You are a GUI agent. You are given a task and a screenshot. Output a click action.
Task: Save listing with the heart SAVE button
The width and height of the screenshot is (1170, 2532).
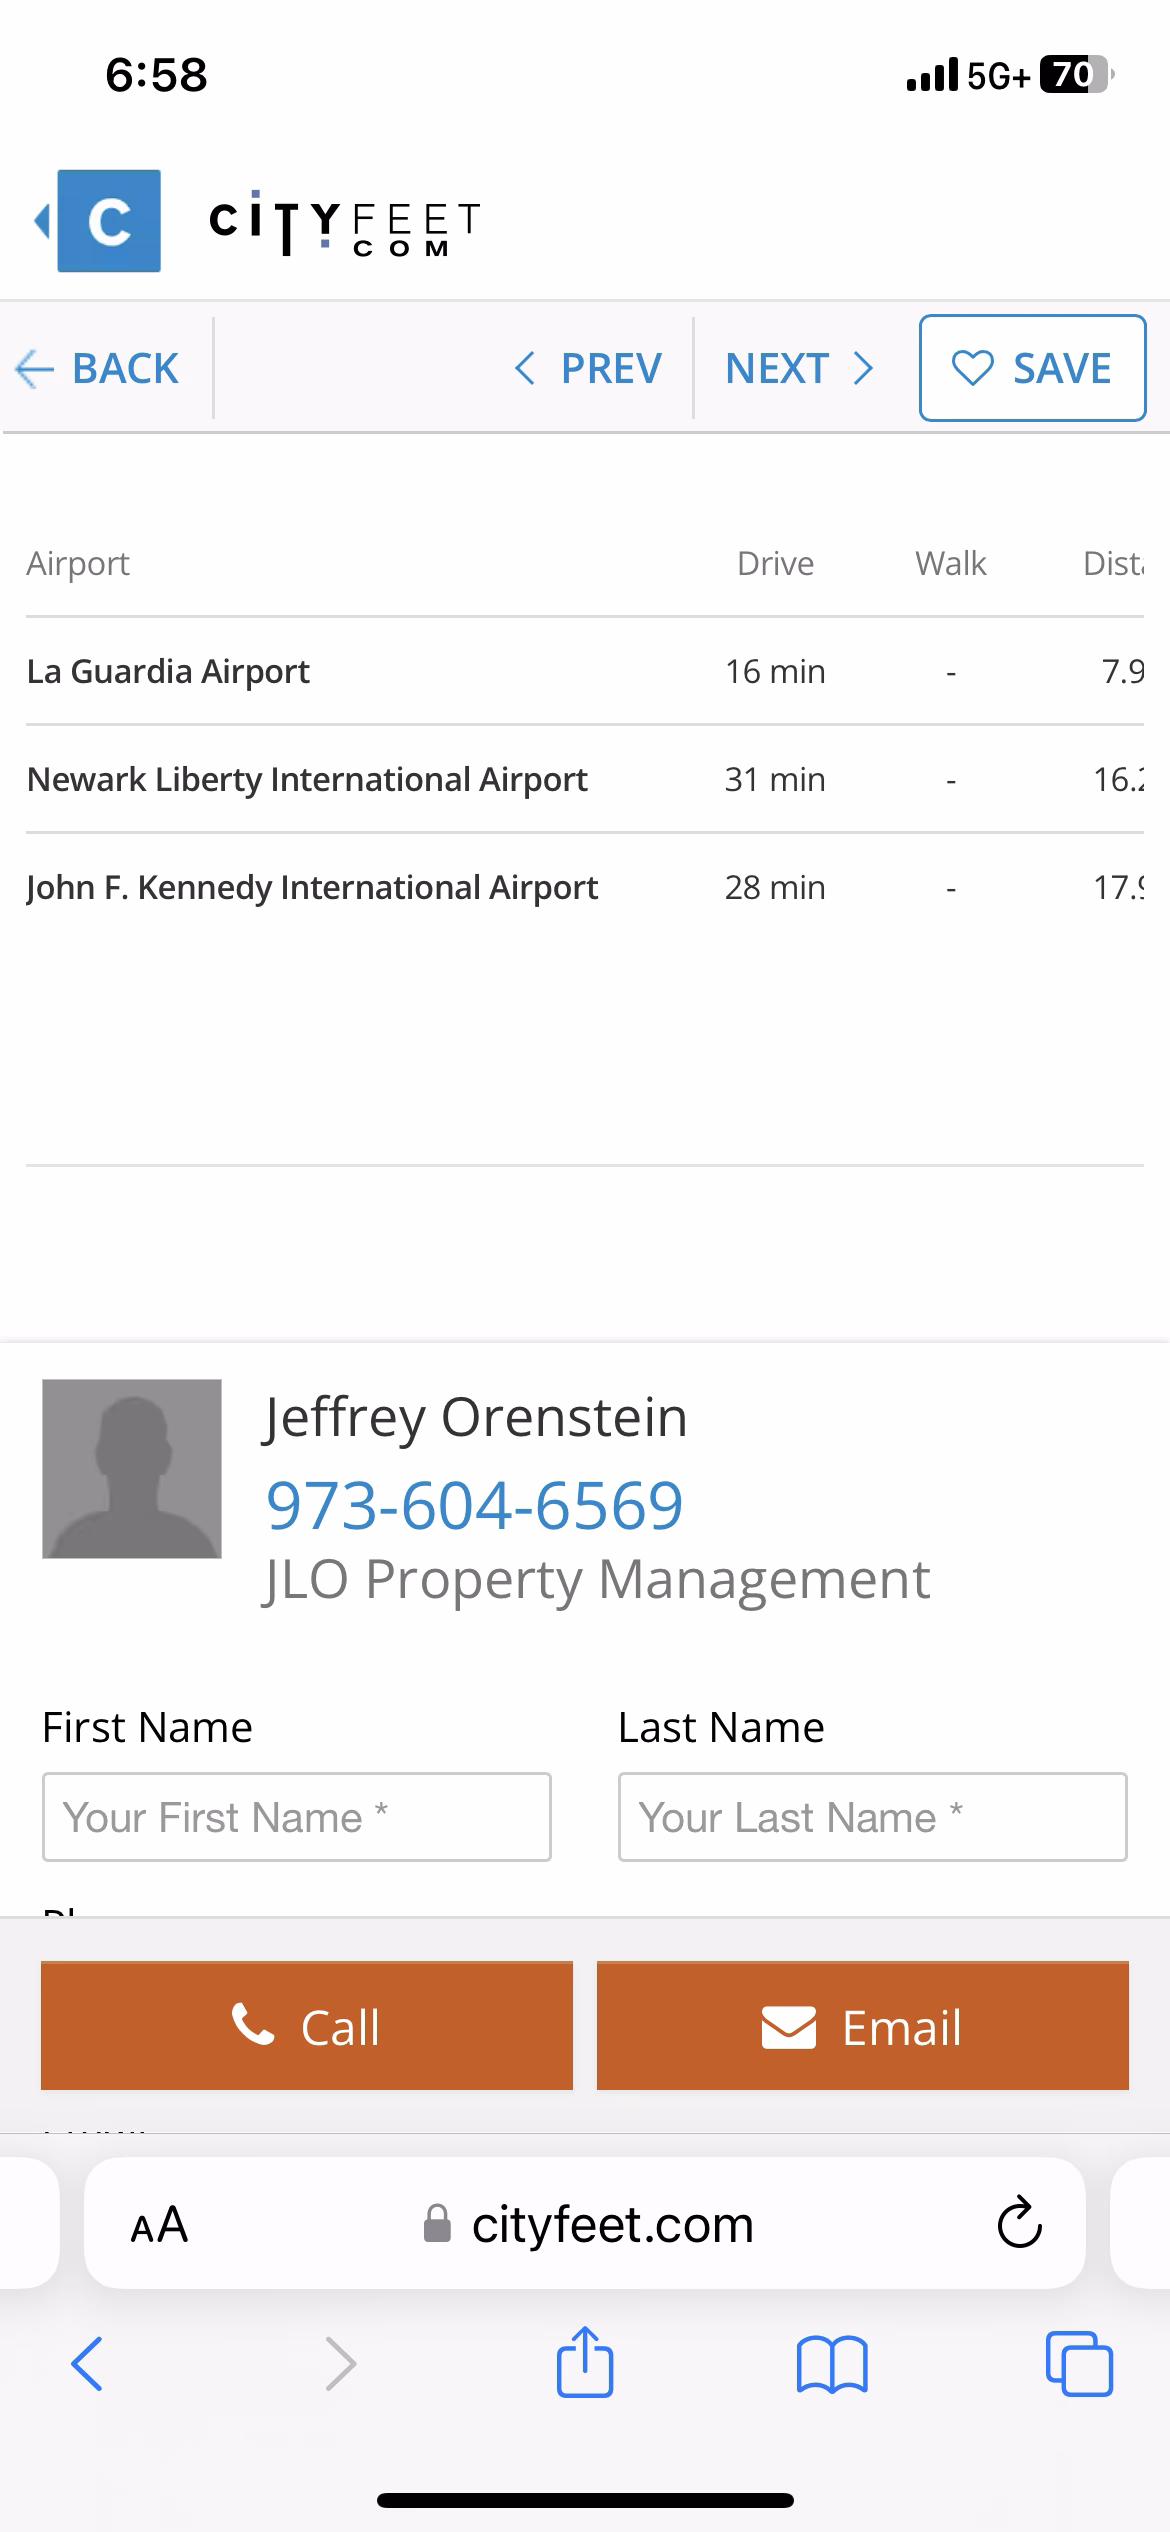[x=1032, y=368]
